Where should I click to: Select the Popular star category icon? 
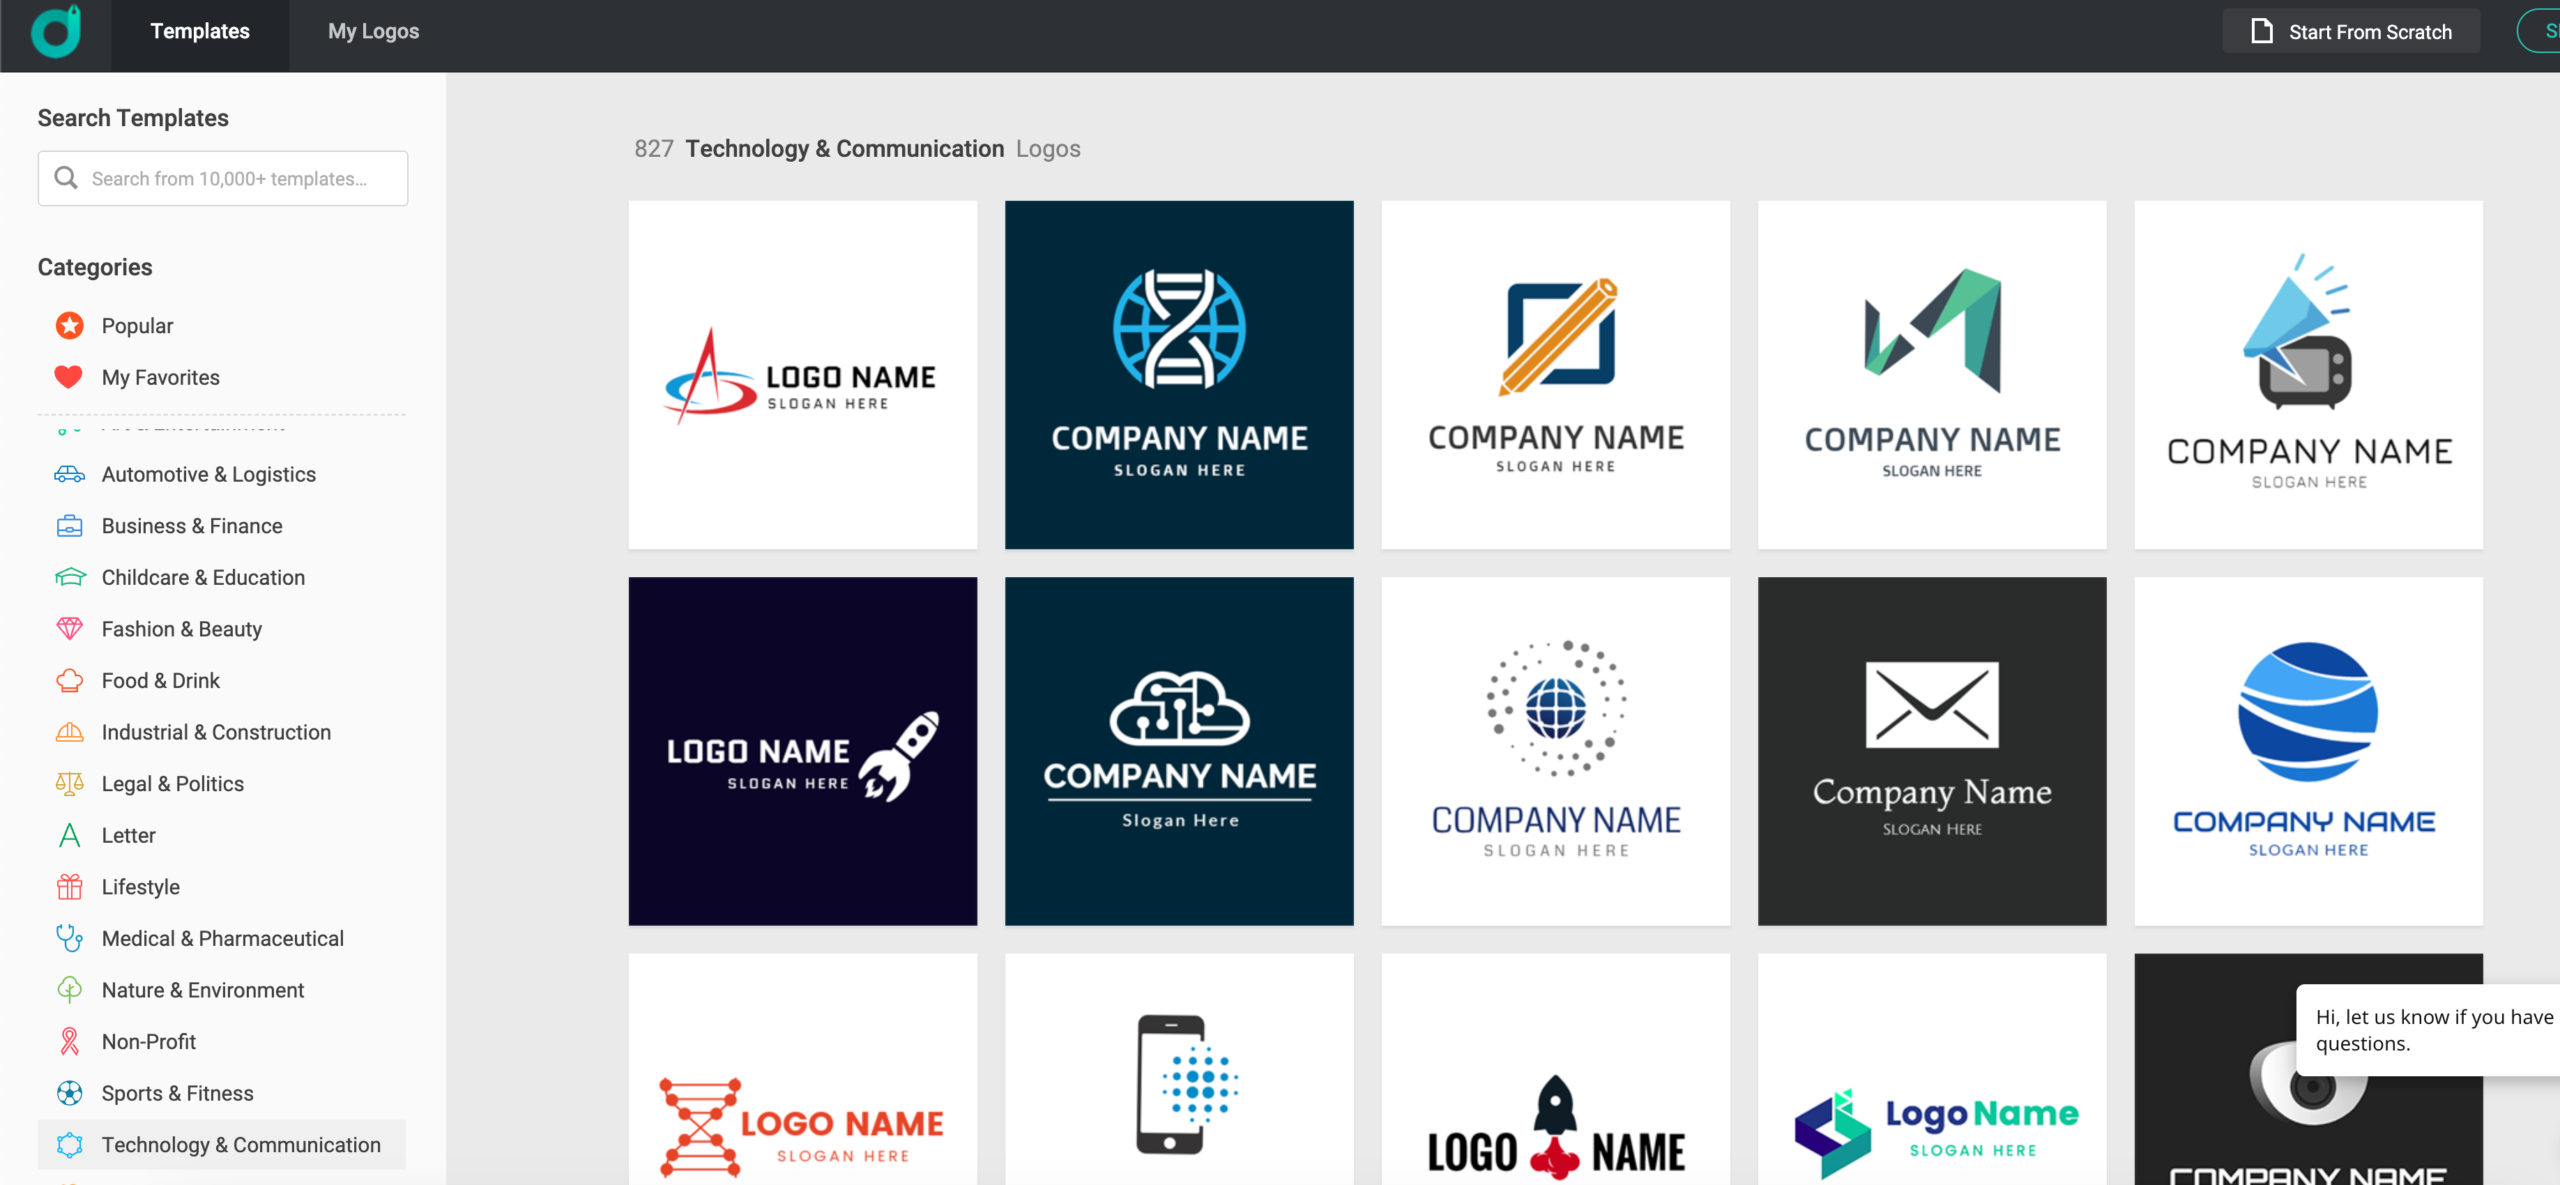(69, 325)
